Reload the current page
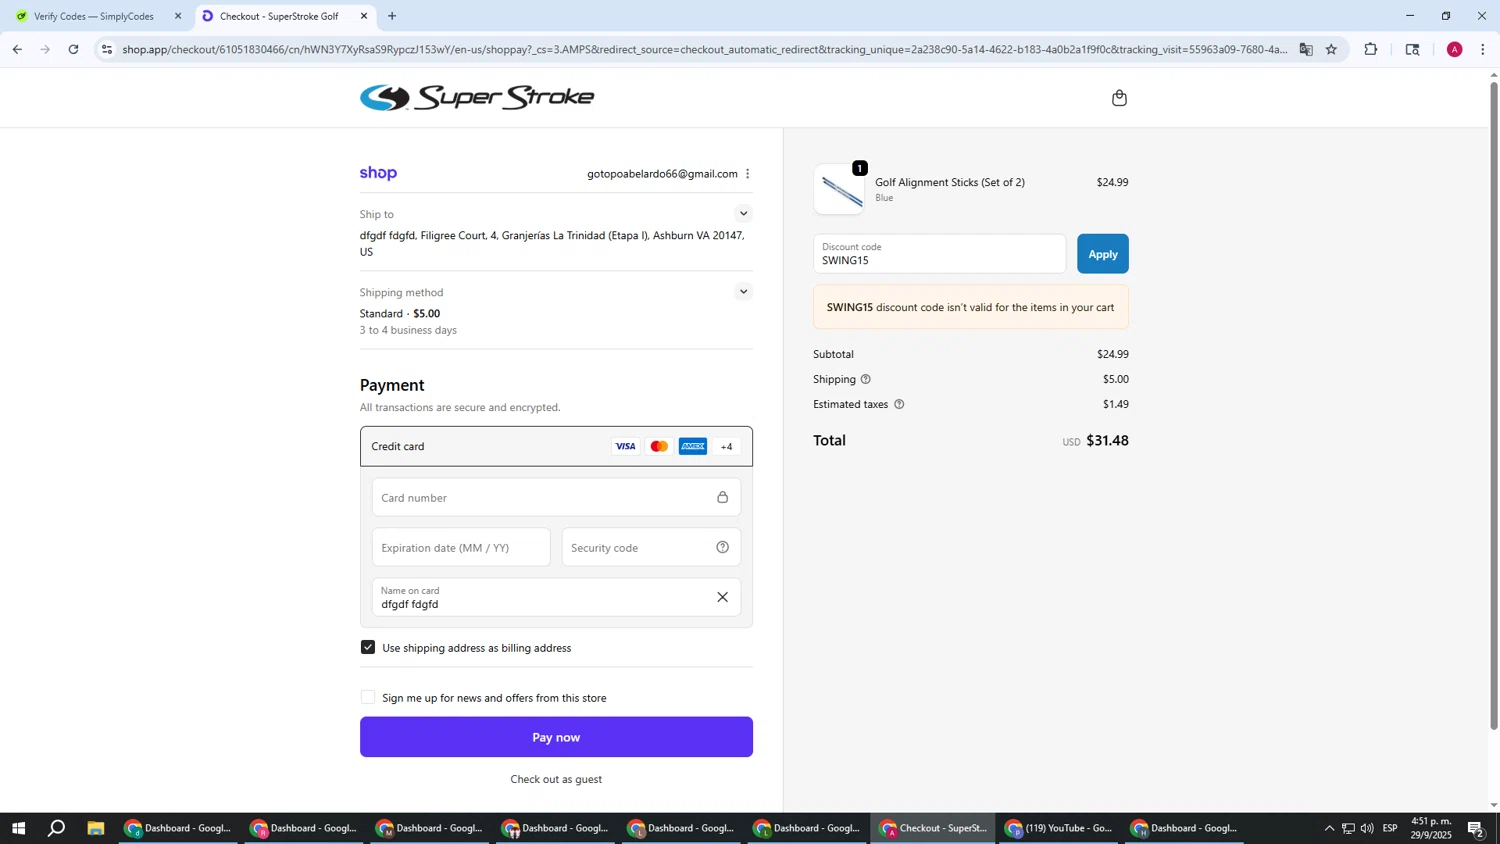The width and height of the screenshot is (1500, 844). coord(73,49)
